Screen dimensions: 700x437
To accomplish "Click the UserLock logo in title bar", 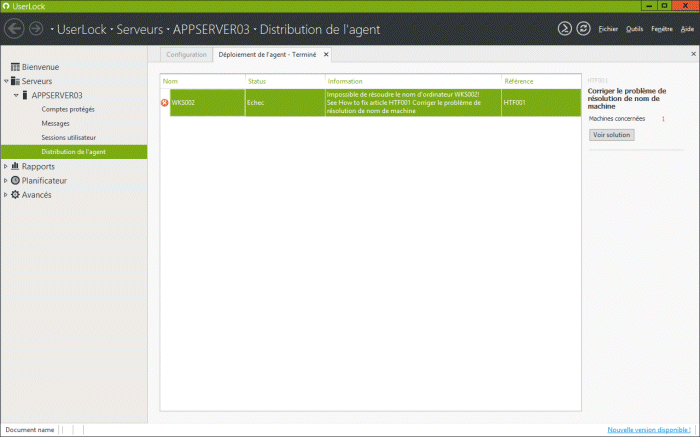I will [6, 6].
